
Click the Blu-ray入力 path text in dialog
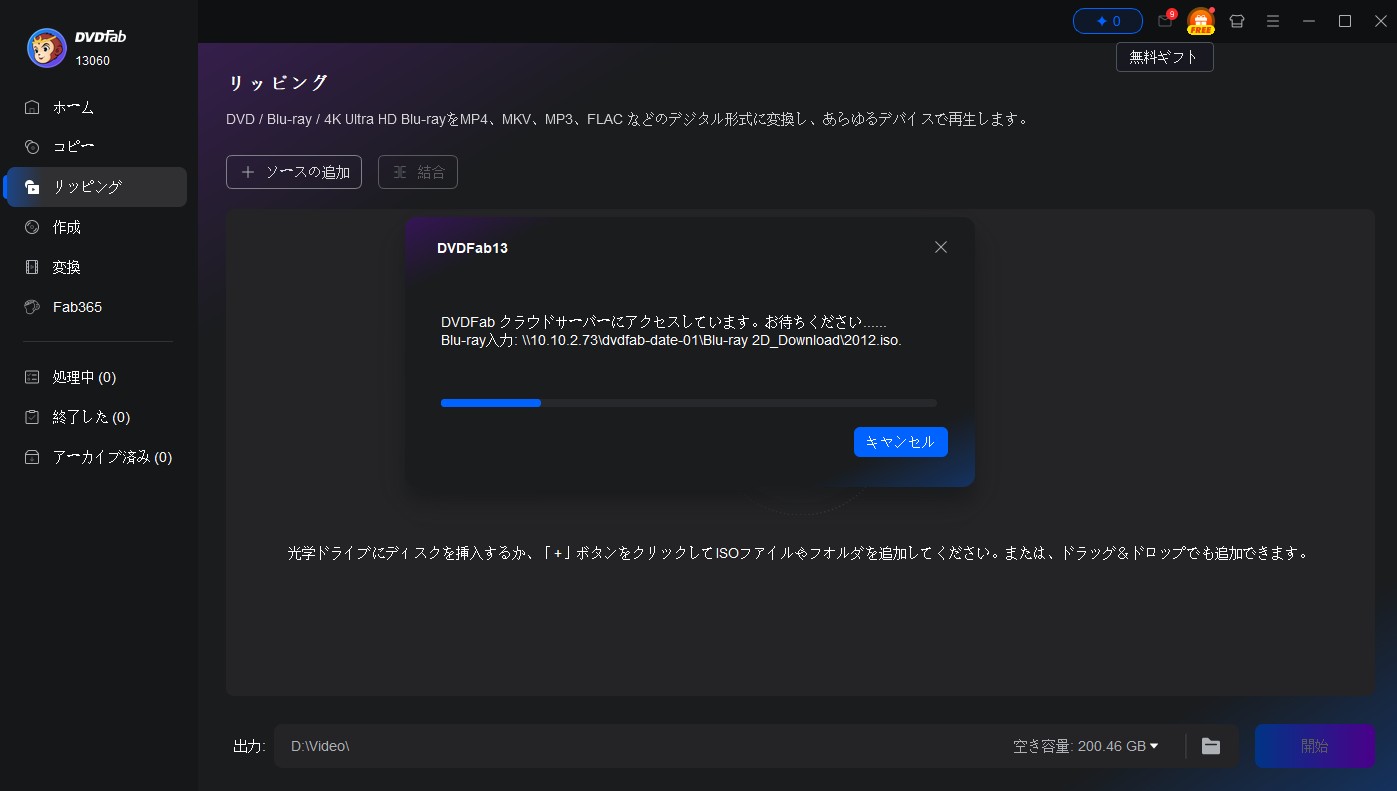point(671,340)
